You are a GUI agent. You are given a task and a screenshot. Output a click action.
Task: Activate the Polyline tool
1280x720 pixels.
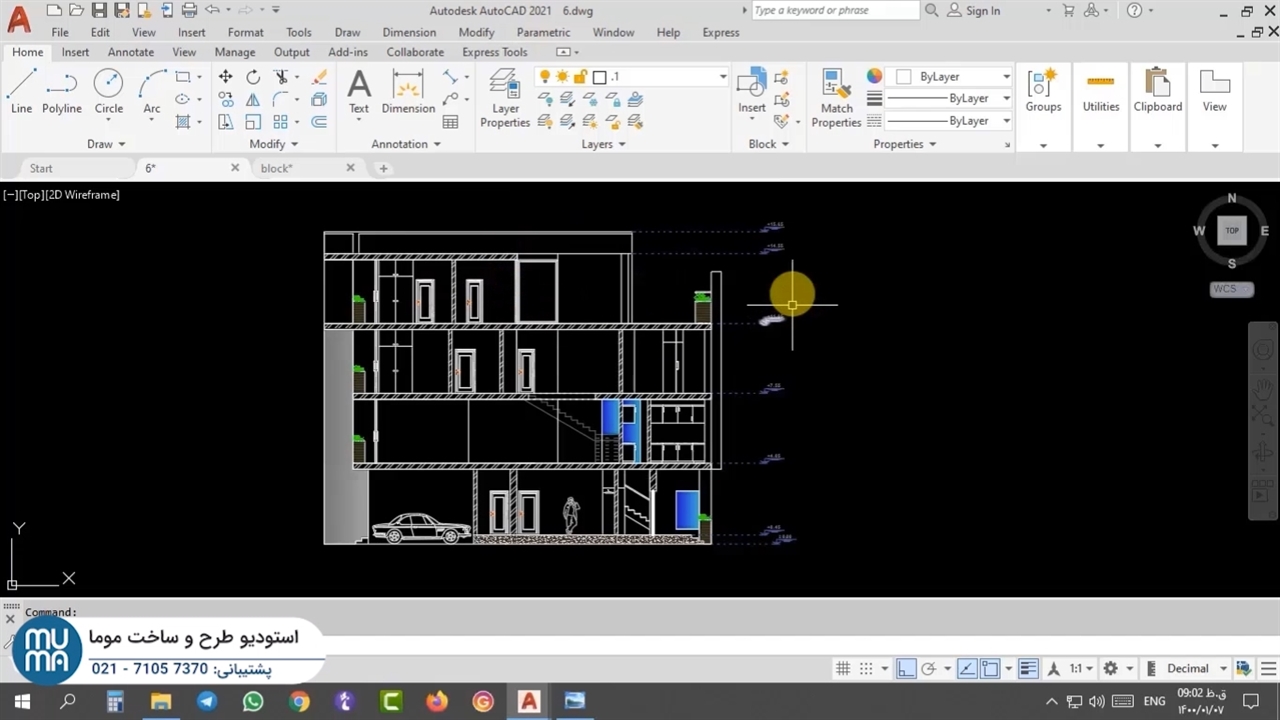[61, 92]
